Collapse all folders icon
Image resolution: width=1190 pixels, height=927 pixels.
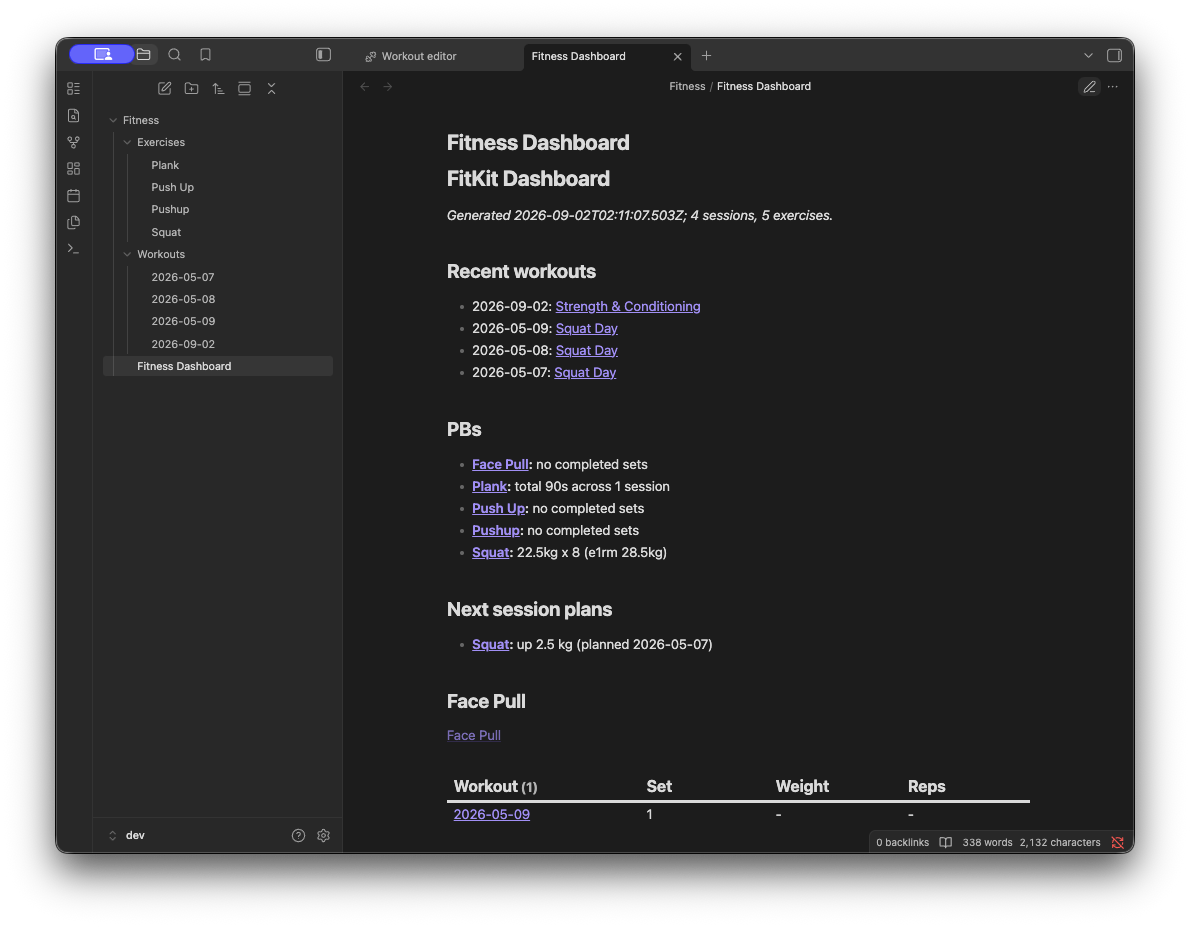point(272,89)
